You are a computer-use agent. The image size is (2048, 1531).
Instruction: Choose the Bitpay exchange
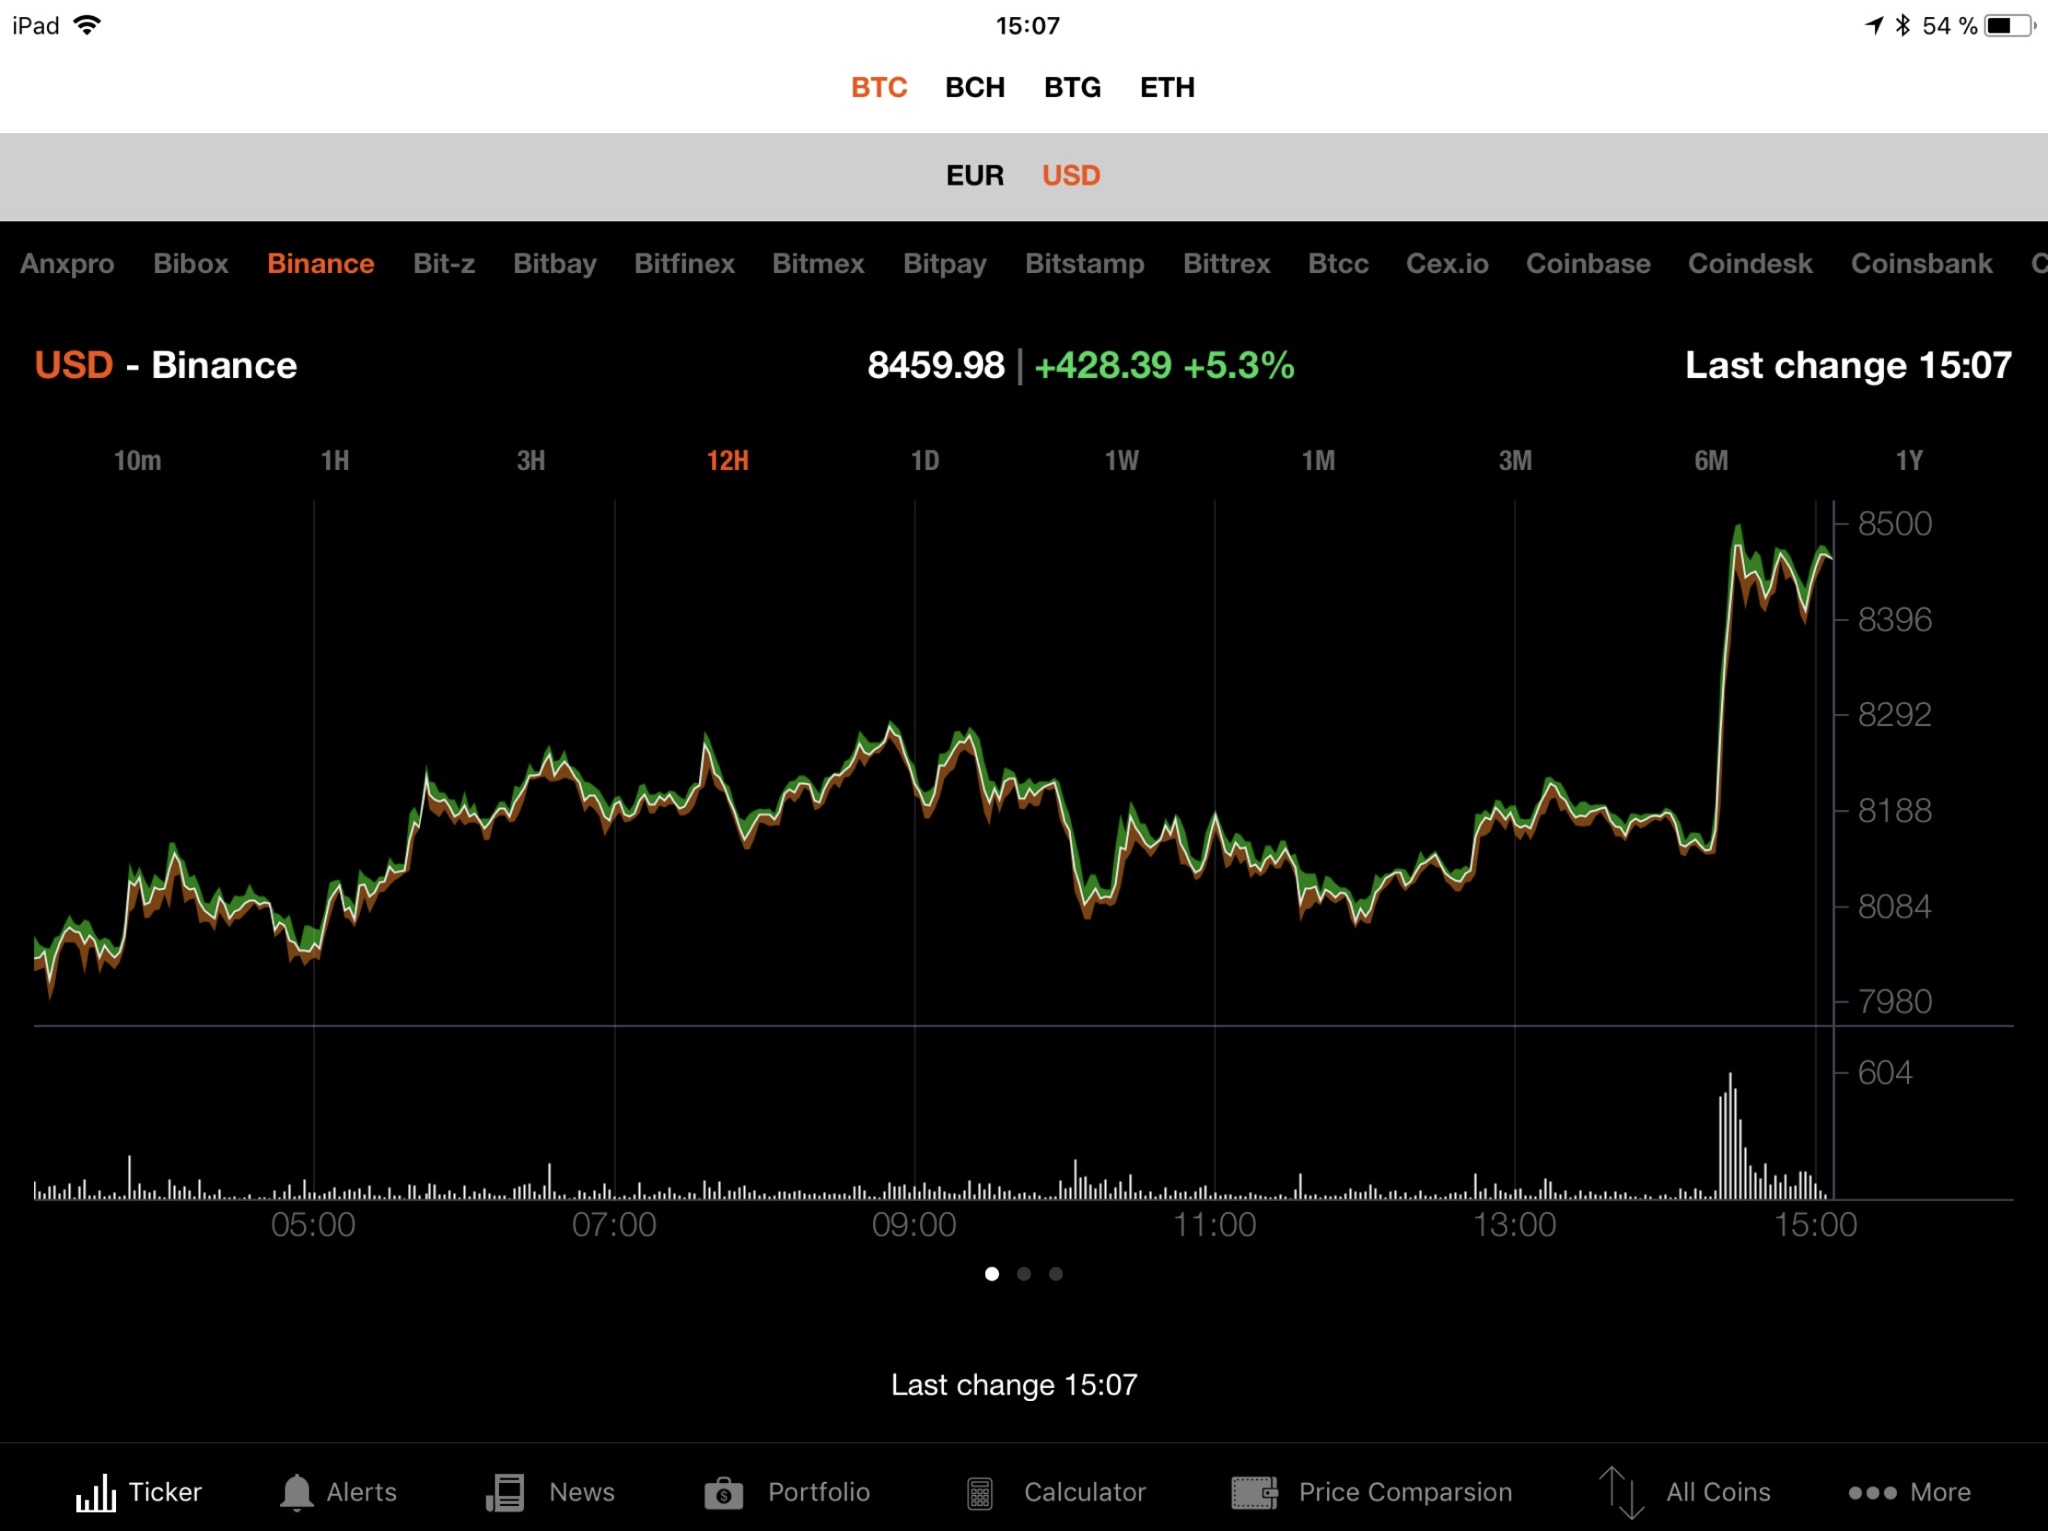[945, 264]
